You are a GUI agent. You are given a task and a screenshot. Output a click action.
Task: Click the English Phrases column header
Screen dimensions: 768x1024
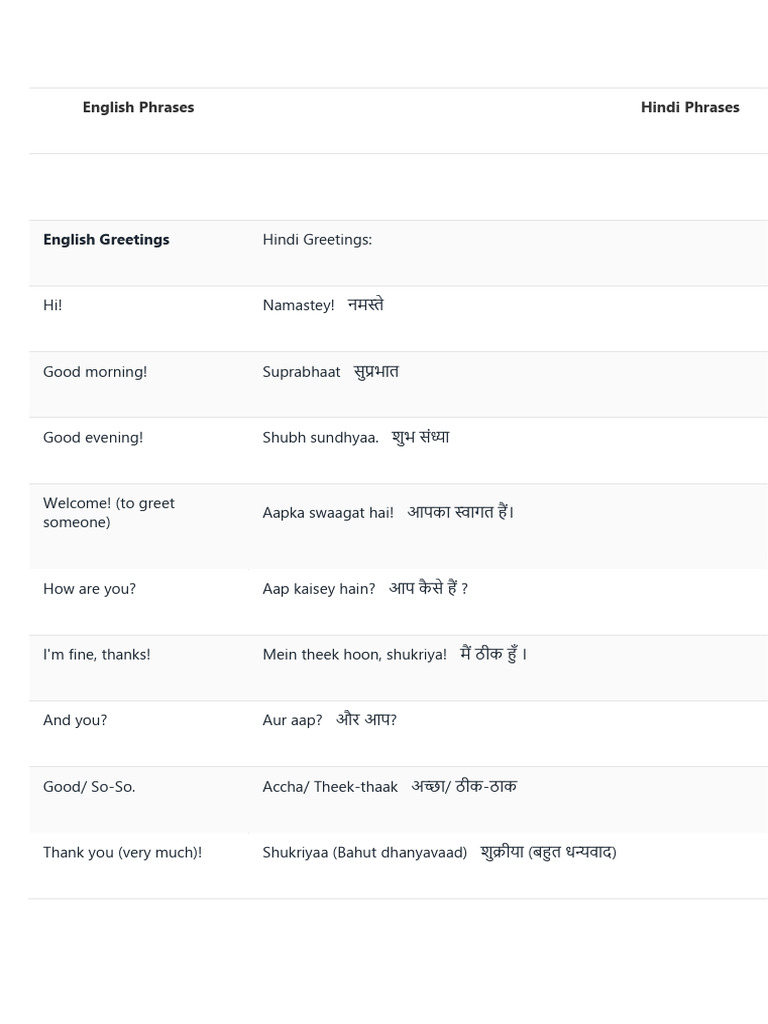[x=138, y=107]
